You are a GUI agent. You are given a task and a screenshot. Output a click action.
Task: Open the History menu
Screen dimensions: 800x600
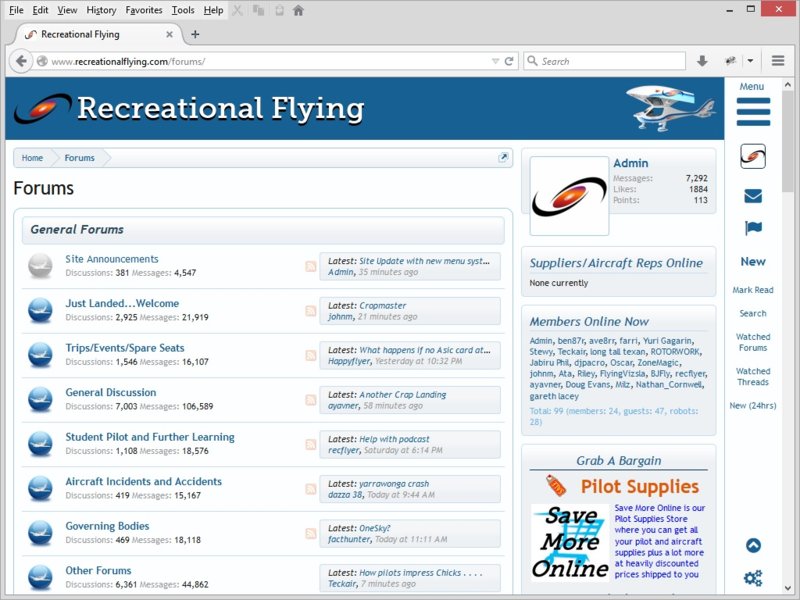click(101, 10)
